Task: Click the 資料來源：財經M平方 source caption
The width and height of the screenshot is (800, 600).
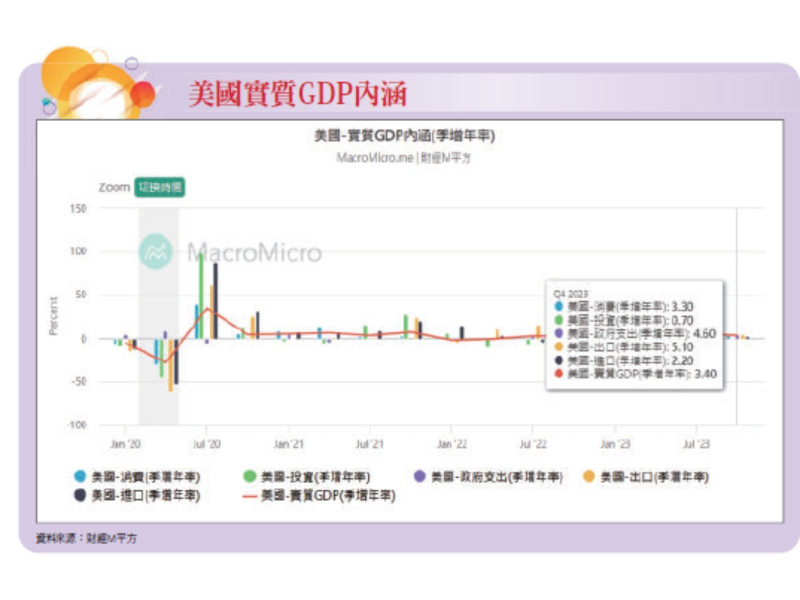Action: click(x=86, y=538)
